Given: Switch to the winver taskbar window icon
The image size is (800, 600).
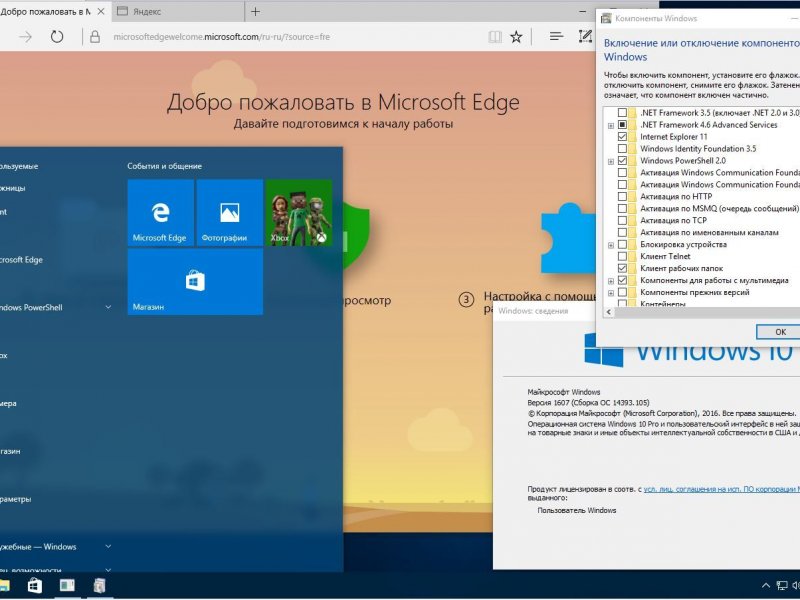Looking at the screenshot, I should click(x=67, y=586).
